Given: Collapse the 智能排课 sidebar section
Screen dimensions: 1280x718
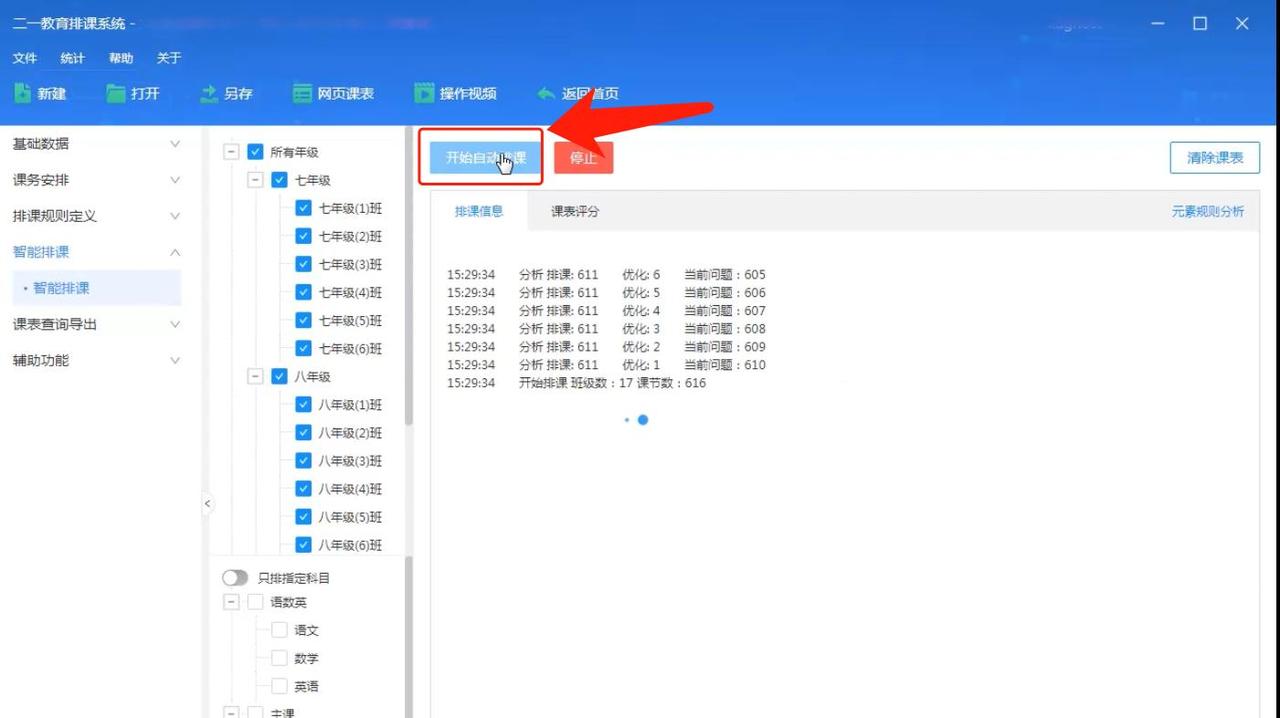Looking at the screenshot, I should [96, 252].
